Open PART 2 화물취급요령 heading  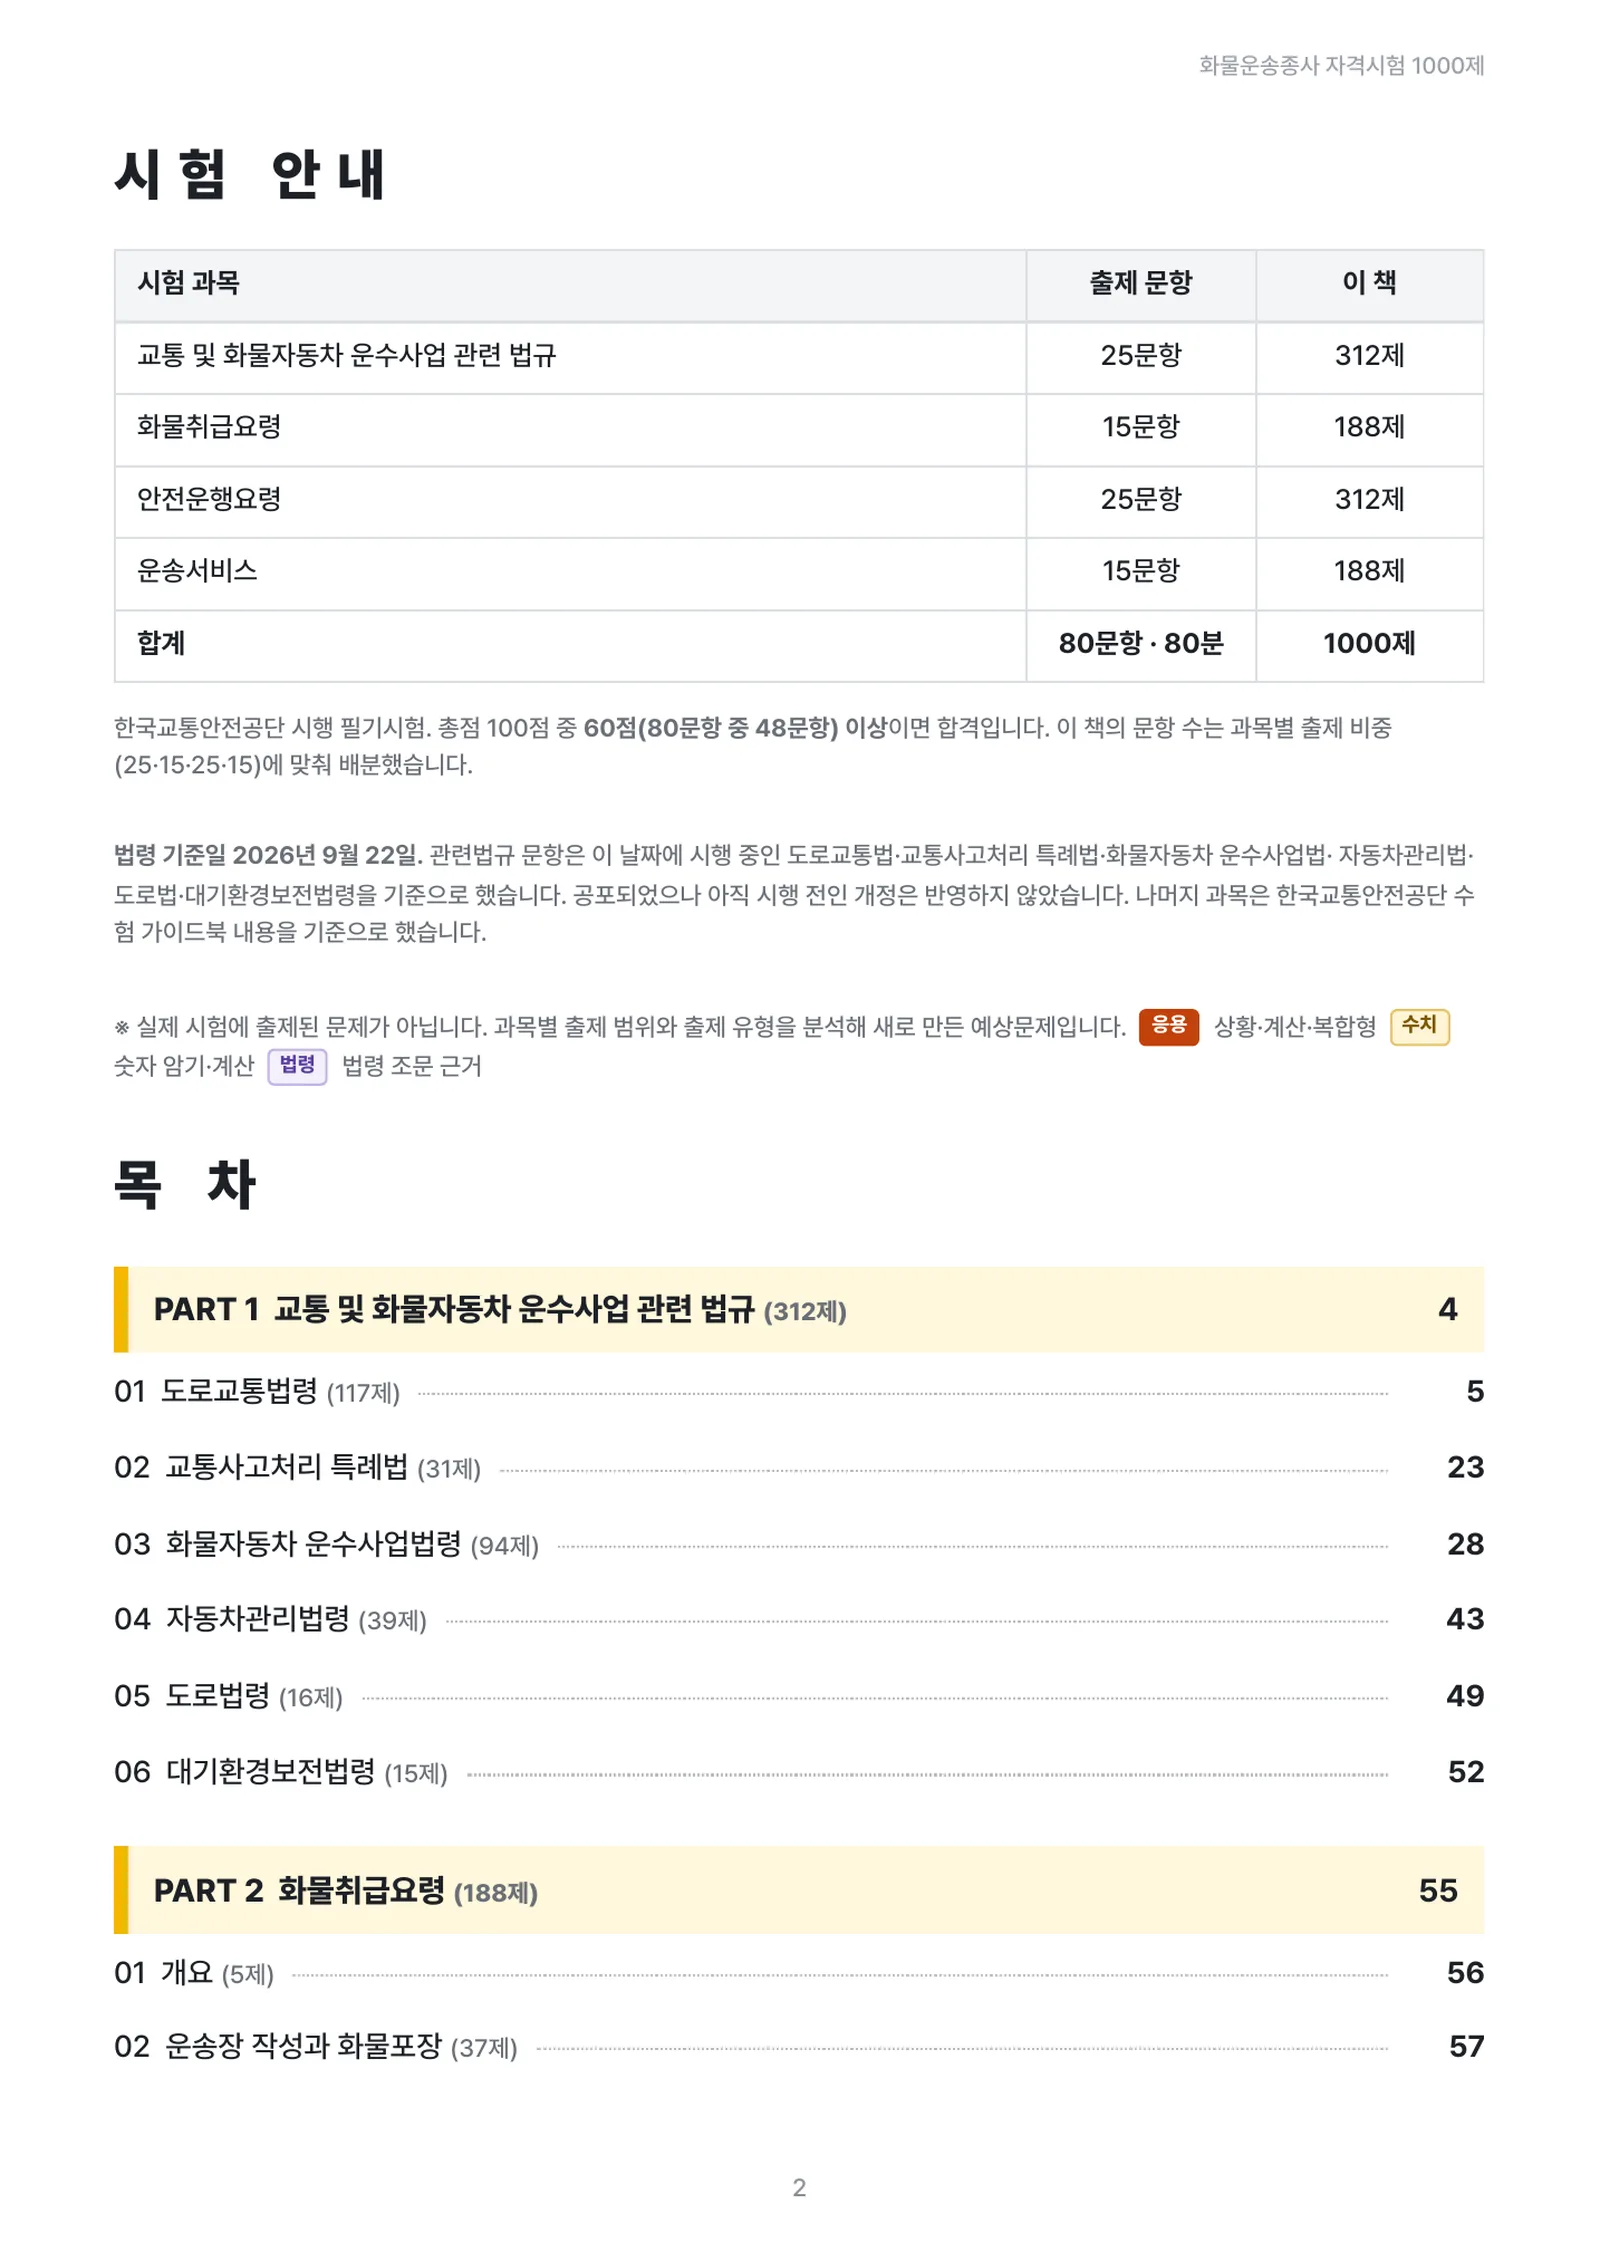[x=798, y=1890]
